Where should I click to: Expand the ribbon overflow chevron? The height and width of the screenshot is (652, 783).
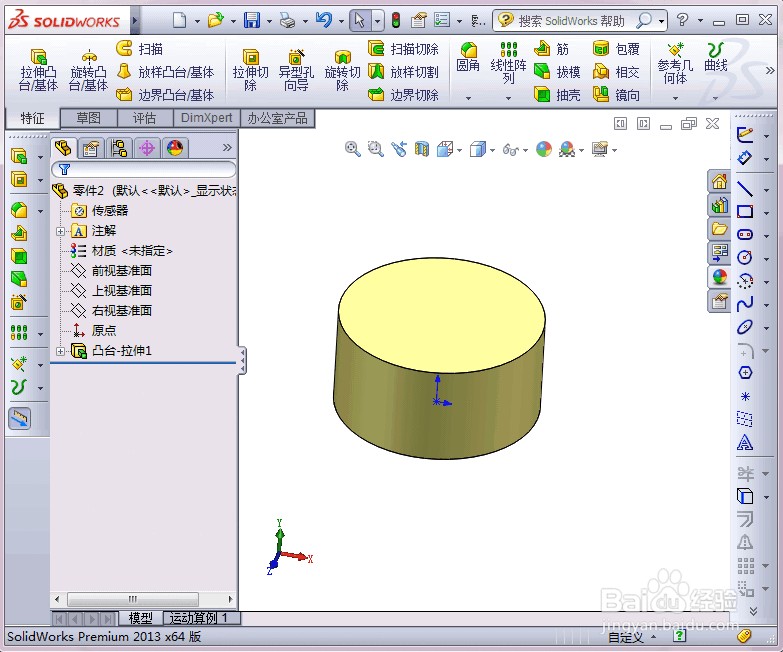pyautogui.click(x=770, y=71)
